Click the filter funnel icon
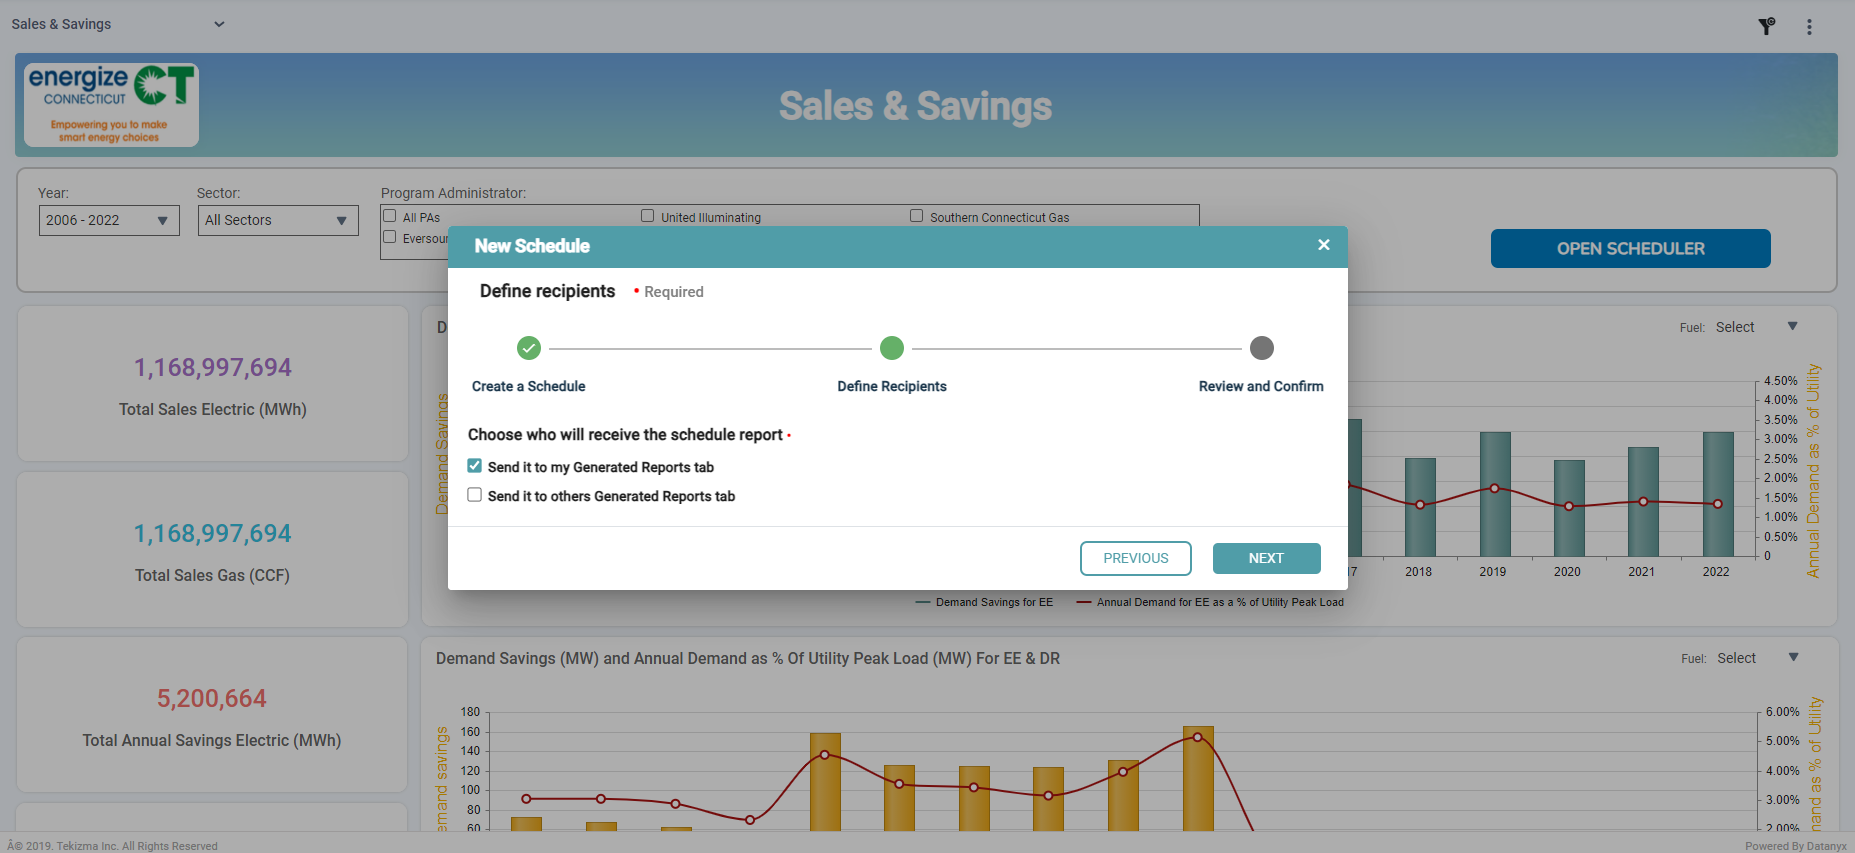The height and width of the screenshot is (853, 1855). 1767,26
